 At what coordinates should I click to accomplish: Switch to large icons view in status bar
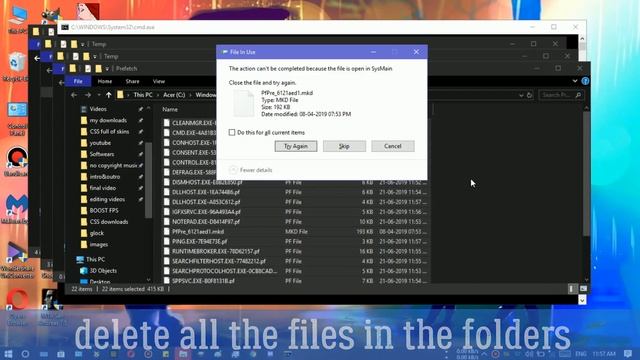tap(583, 289)
